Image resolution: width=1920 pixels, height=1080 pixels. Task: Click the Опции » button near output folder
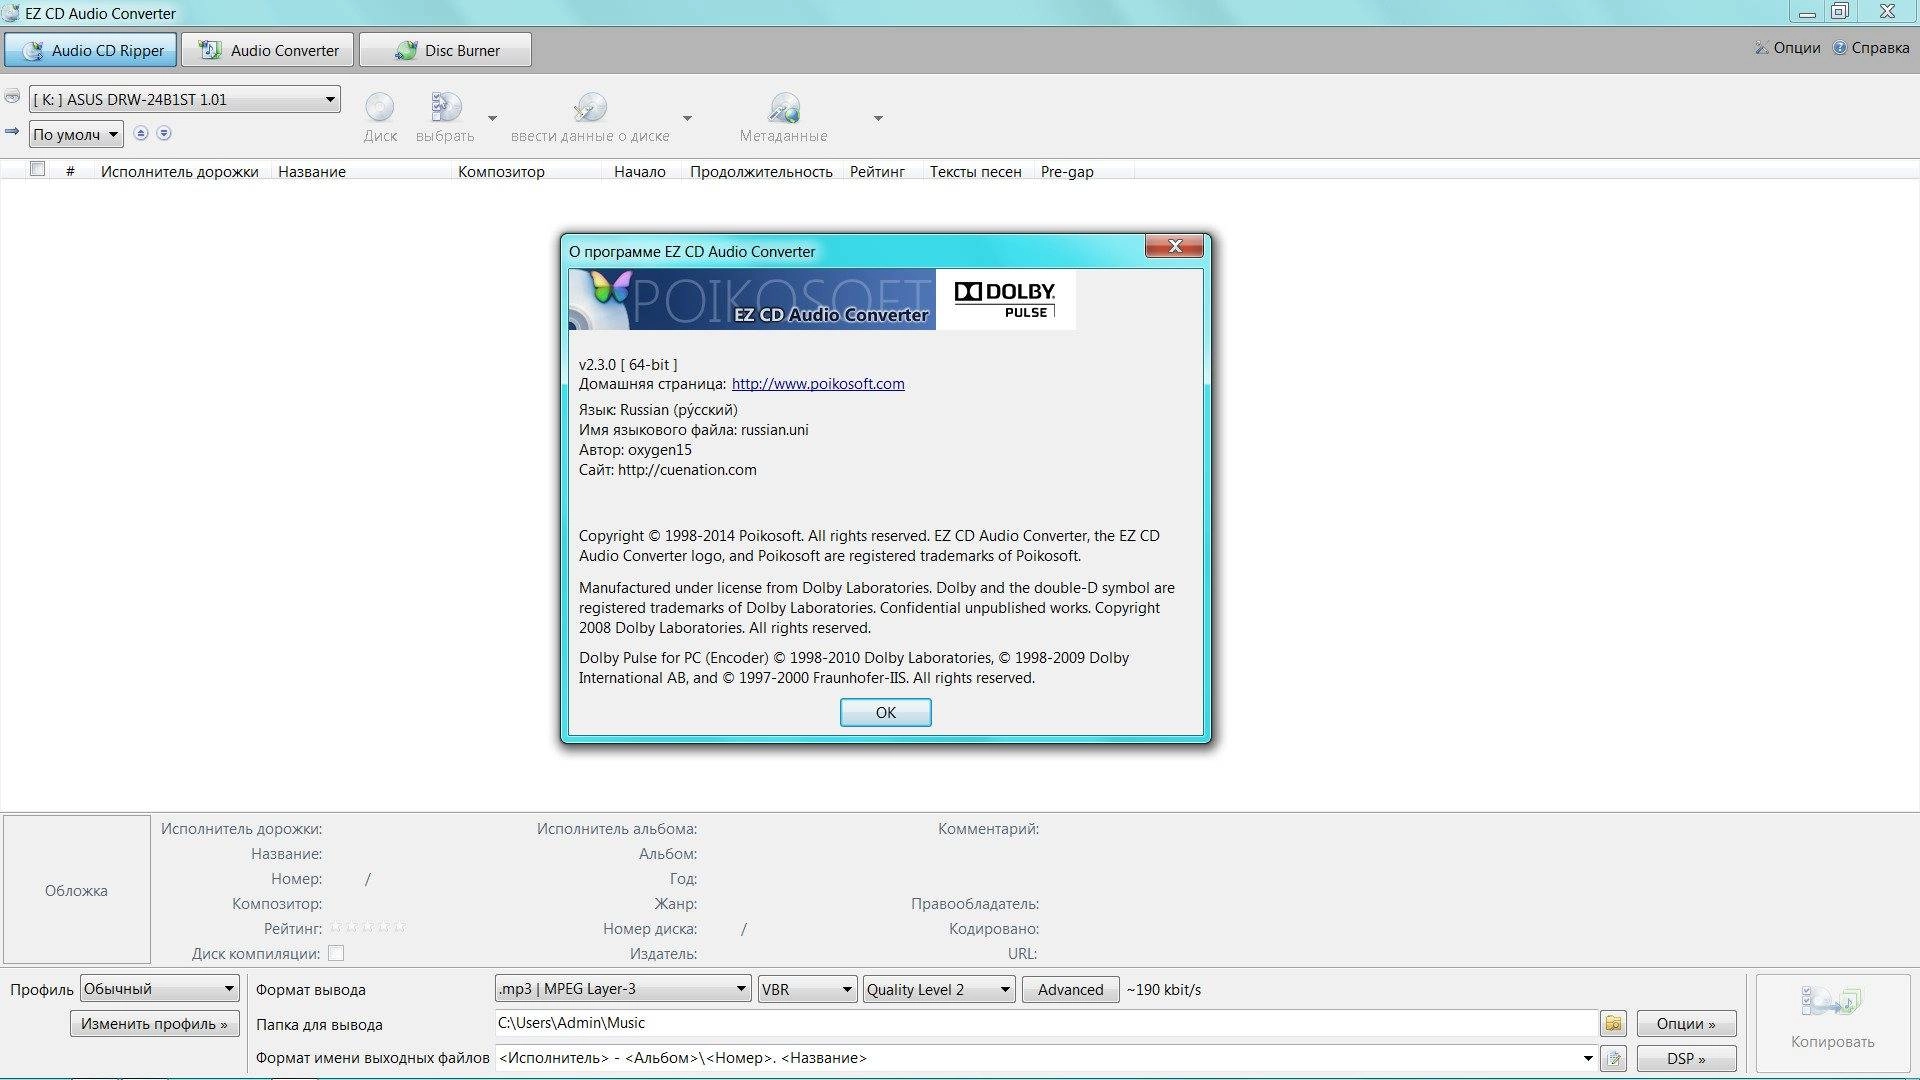pos(1686,1023)
